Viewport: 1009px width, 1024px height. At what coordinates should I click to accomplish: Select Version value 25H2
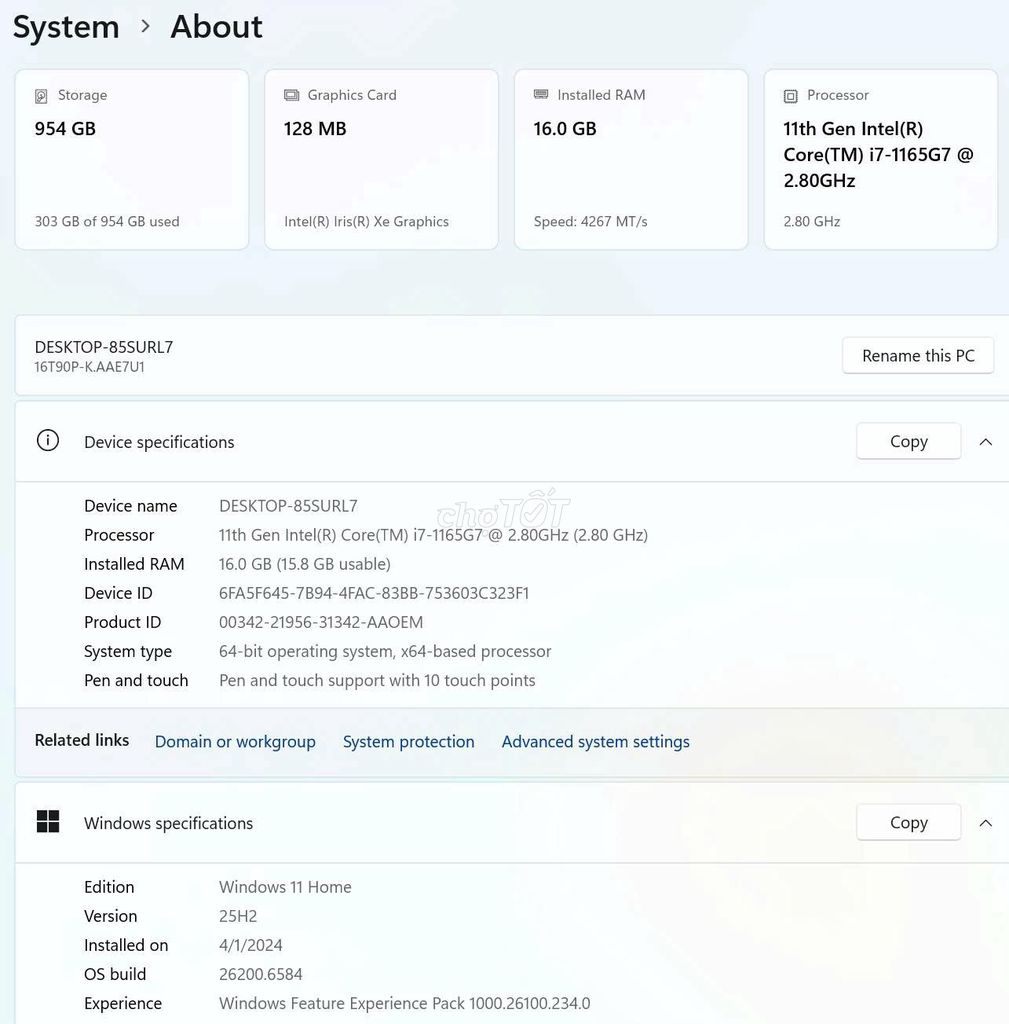238,916
